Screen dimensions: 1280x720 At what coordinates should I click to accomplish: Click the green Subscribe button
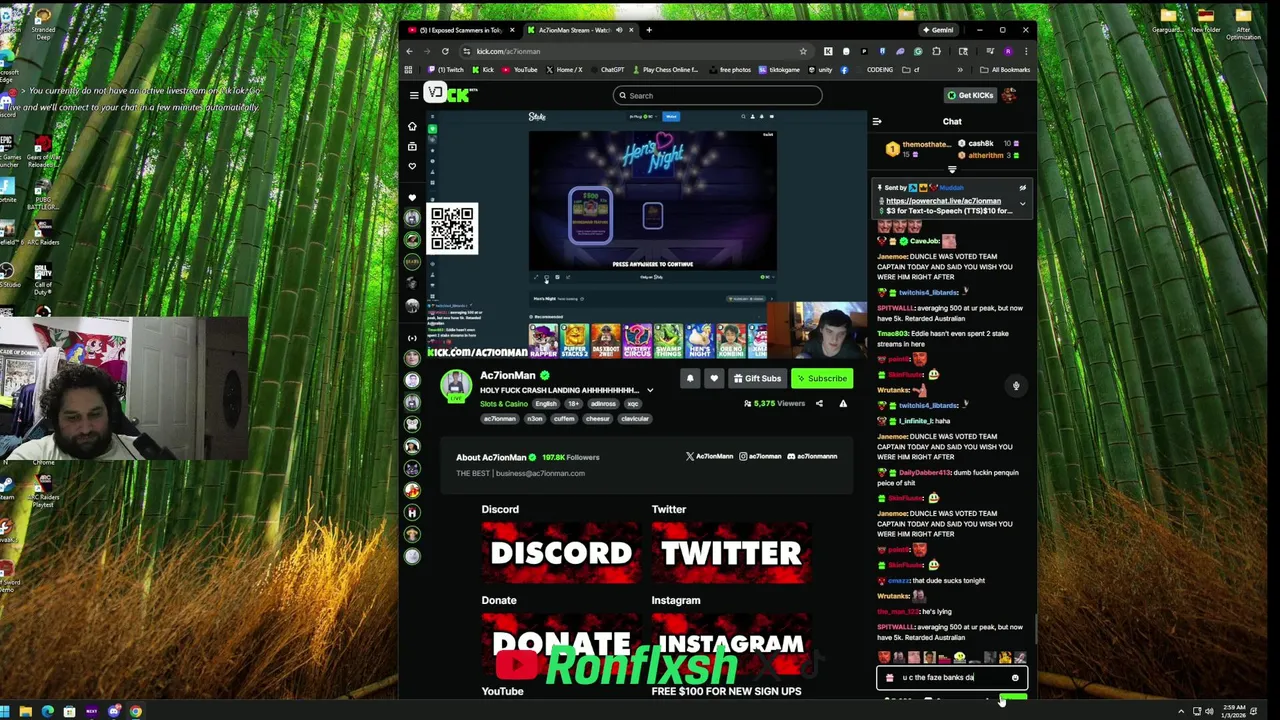click(822, 378)
